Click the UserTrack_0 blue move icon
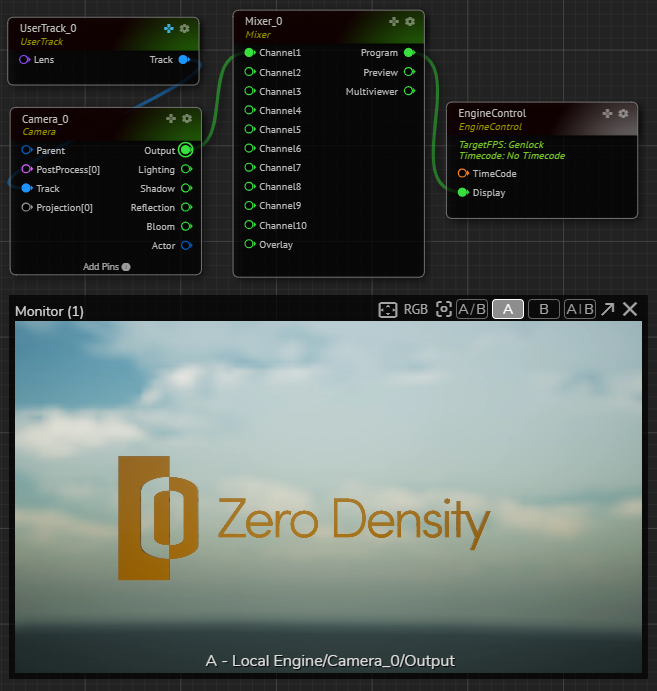 [x=169, y=29]
